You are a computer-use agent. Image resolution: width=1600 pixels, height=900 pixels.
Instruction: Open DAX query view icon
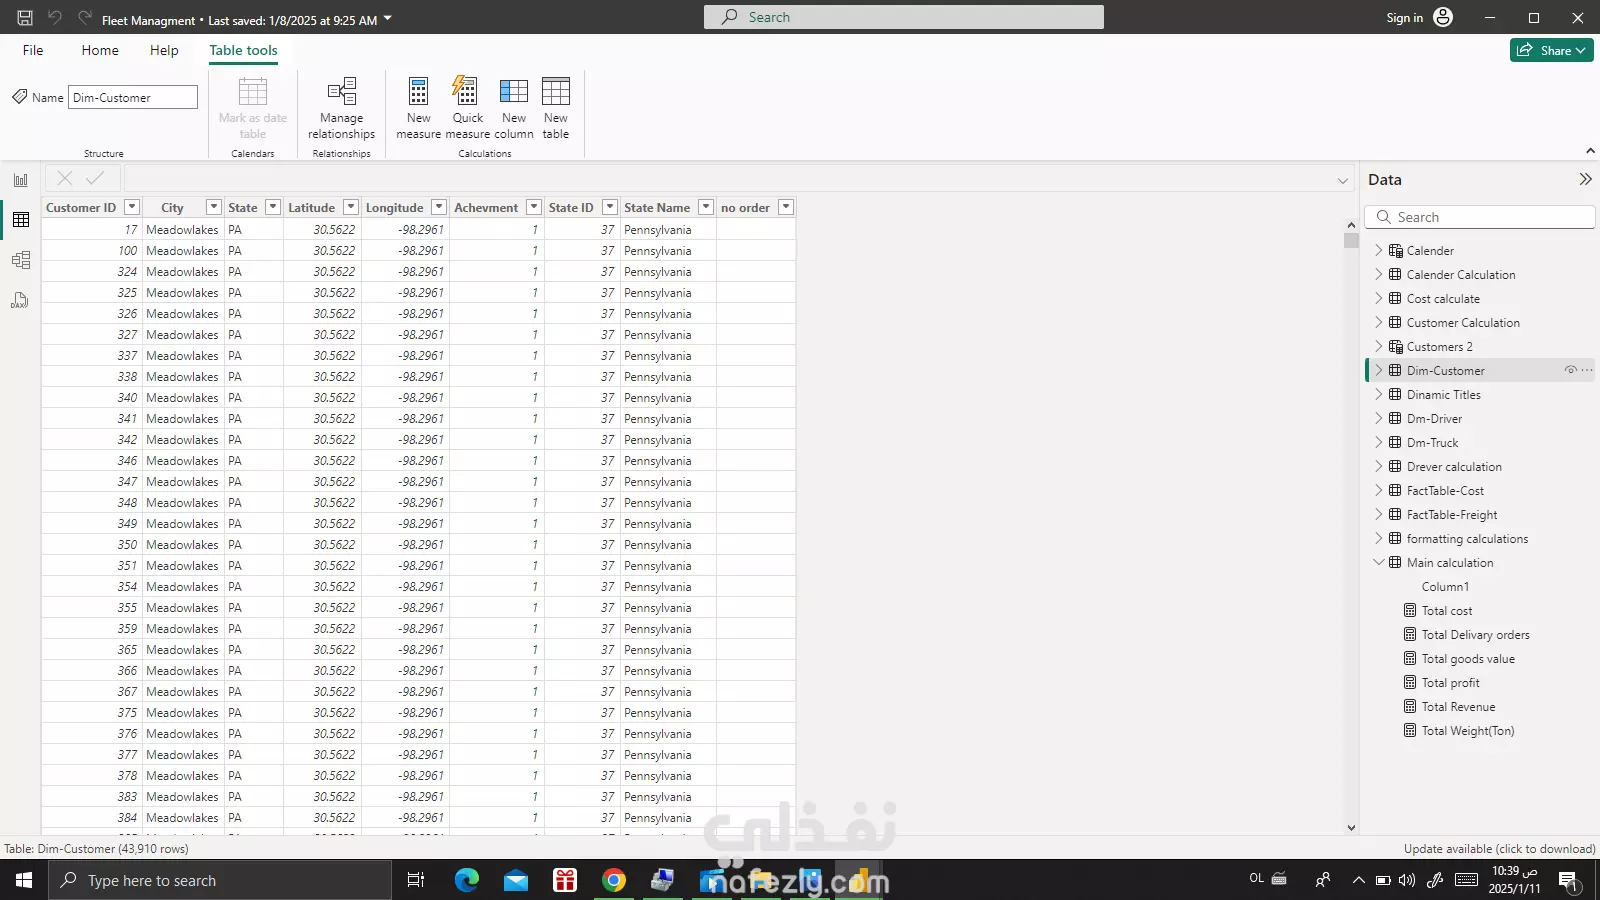tap(21, 300)
